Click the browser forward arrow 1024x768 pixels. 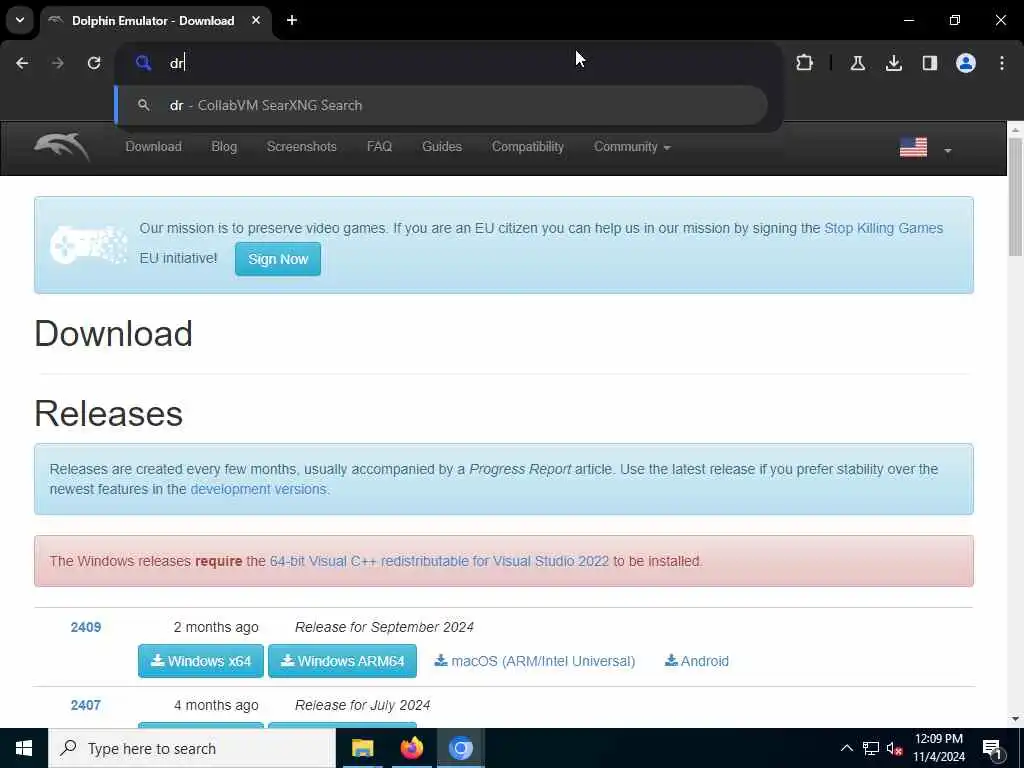click(x=58, y=63)
